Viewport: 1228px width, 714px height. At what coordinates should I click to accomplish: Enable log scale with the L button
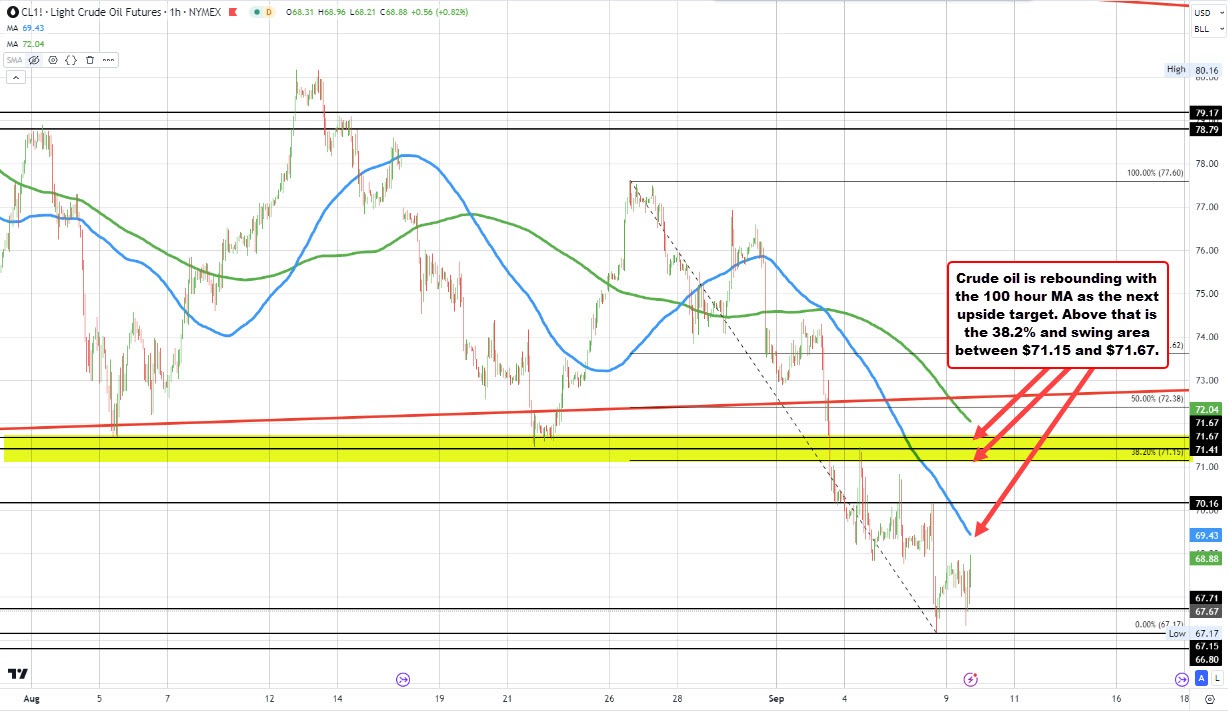click(1218, 679)
